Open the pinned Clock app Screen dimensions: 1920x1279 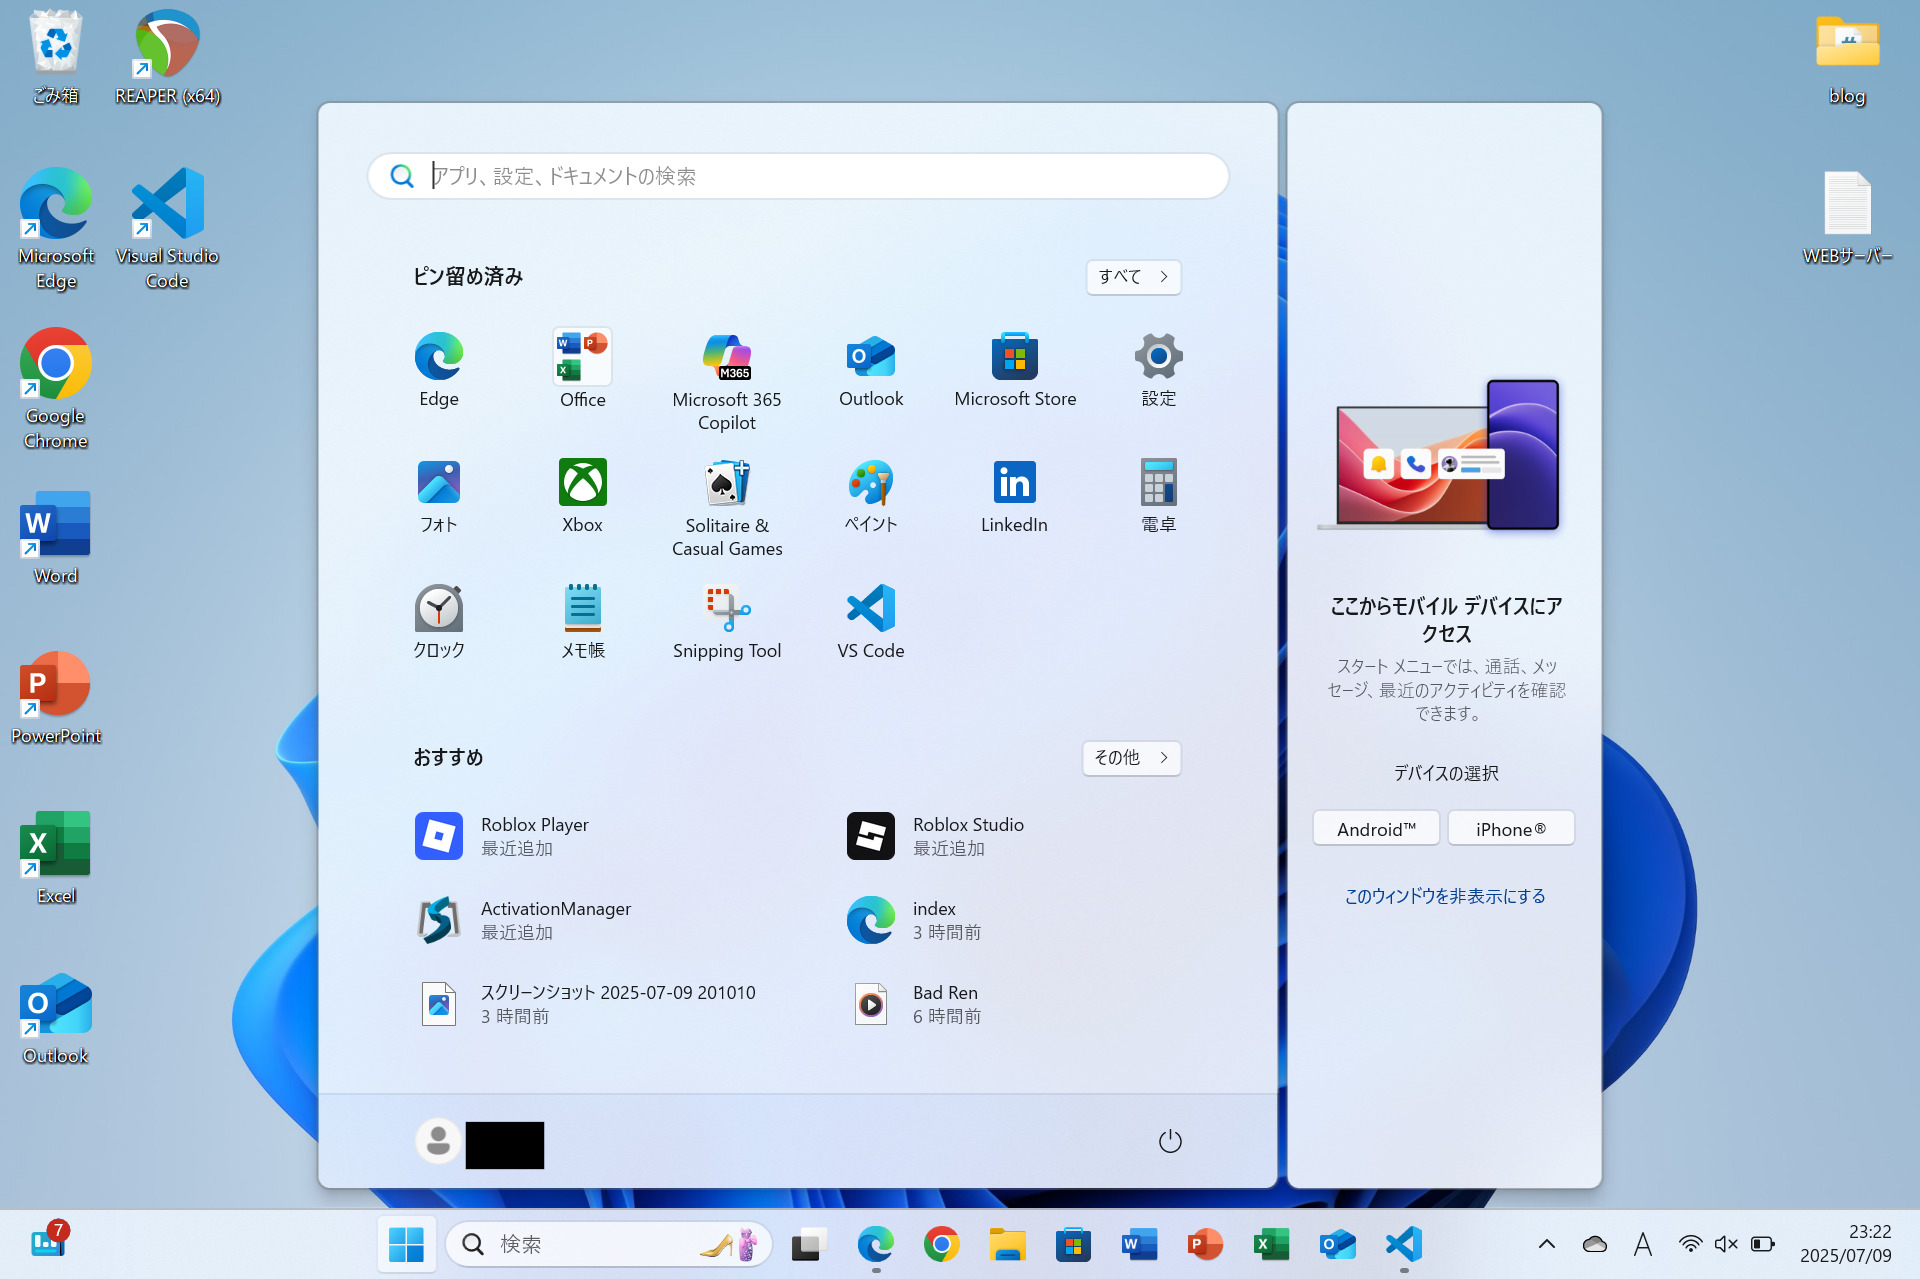coord(438,621)
